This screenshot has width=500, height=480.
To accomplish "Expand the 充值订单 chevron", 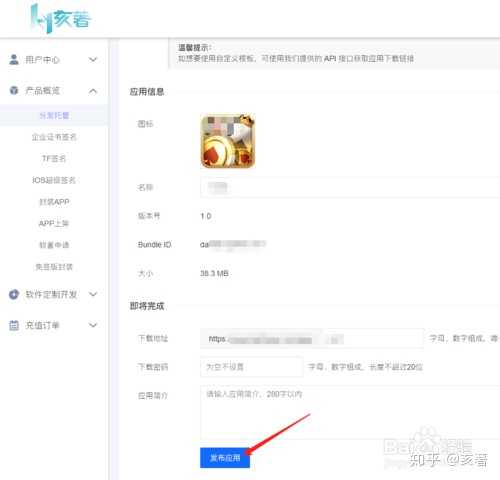I will [93, 325].
